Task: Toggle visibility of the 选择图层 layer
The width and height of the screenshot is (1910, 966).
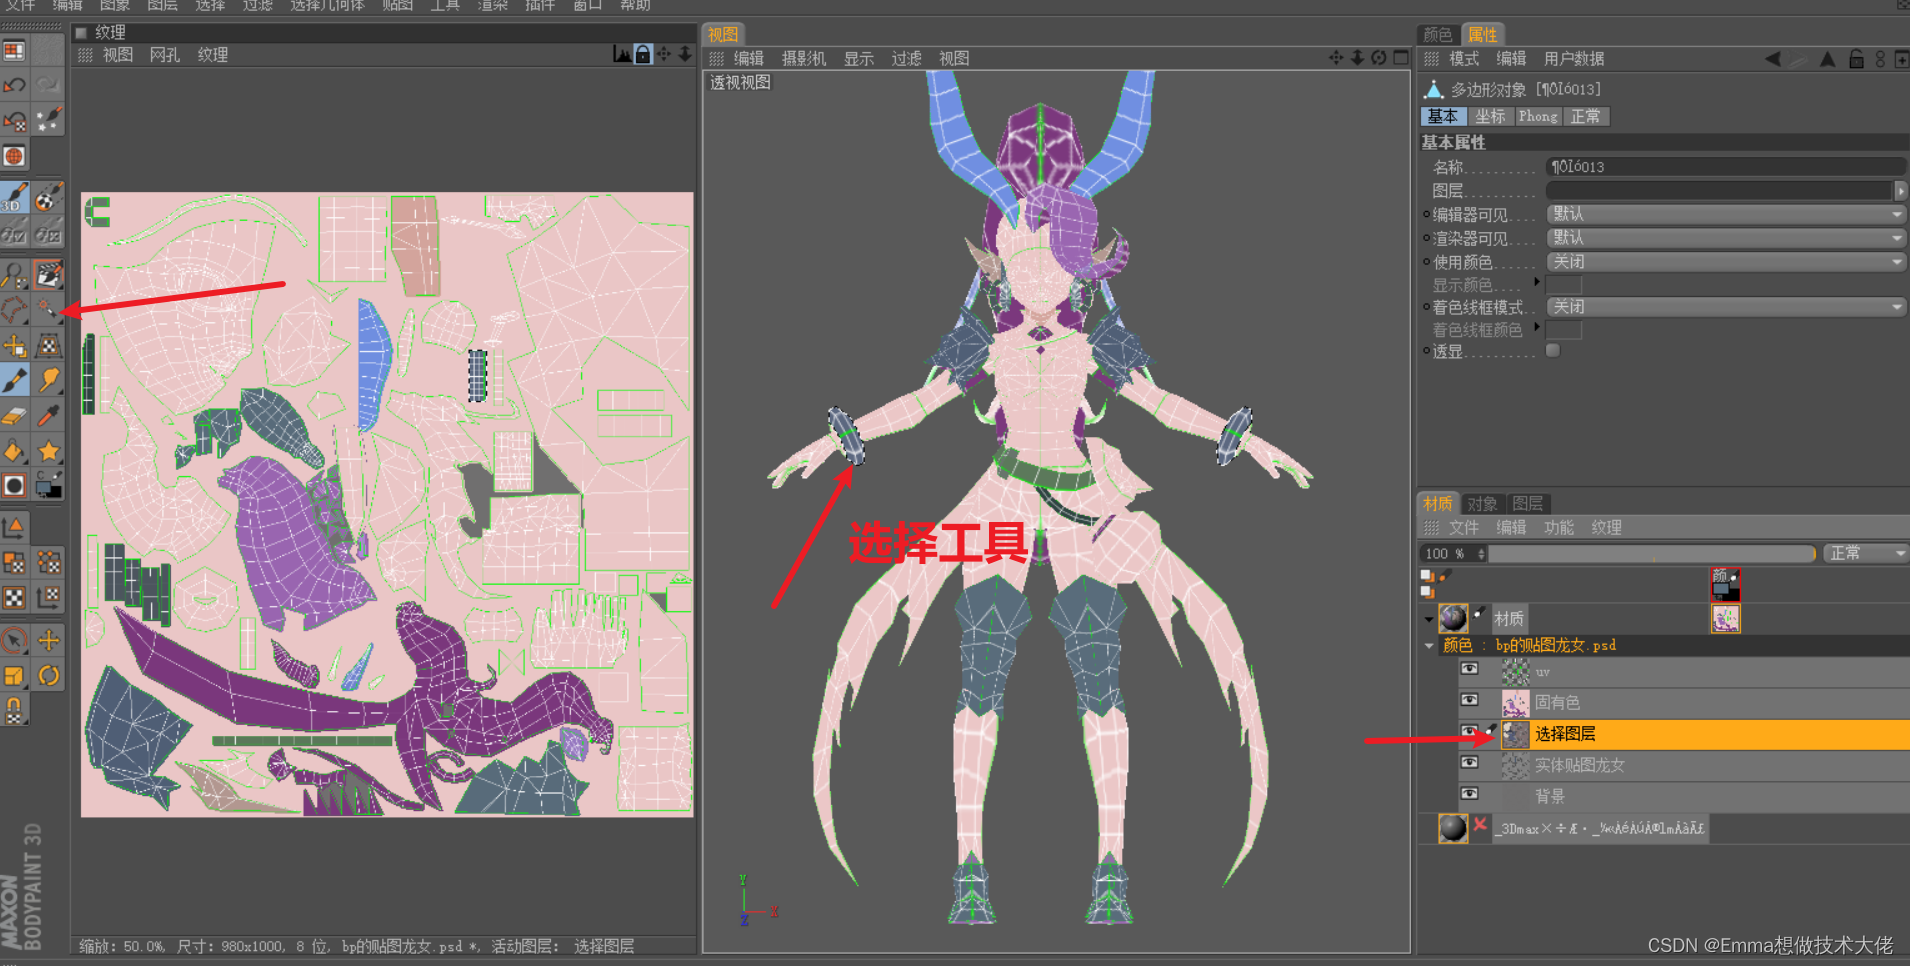Action: click(1469, 731)
